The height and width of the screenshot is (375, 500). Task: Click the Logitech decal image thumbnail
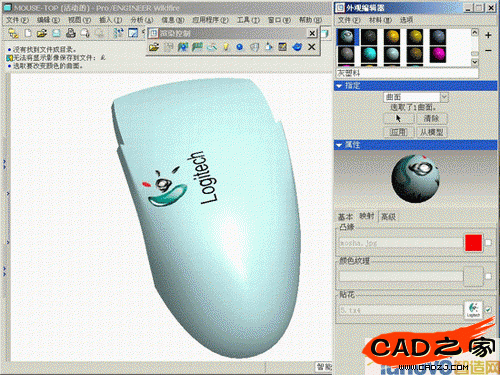(x=473, y=310)
